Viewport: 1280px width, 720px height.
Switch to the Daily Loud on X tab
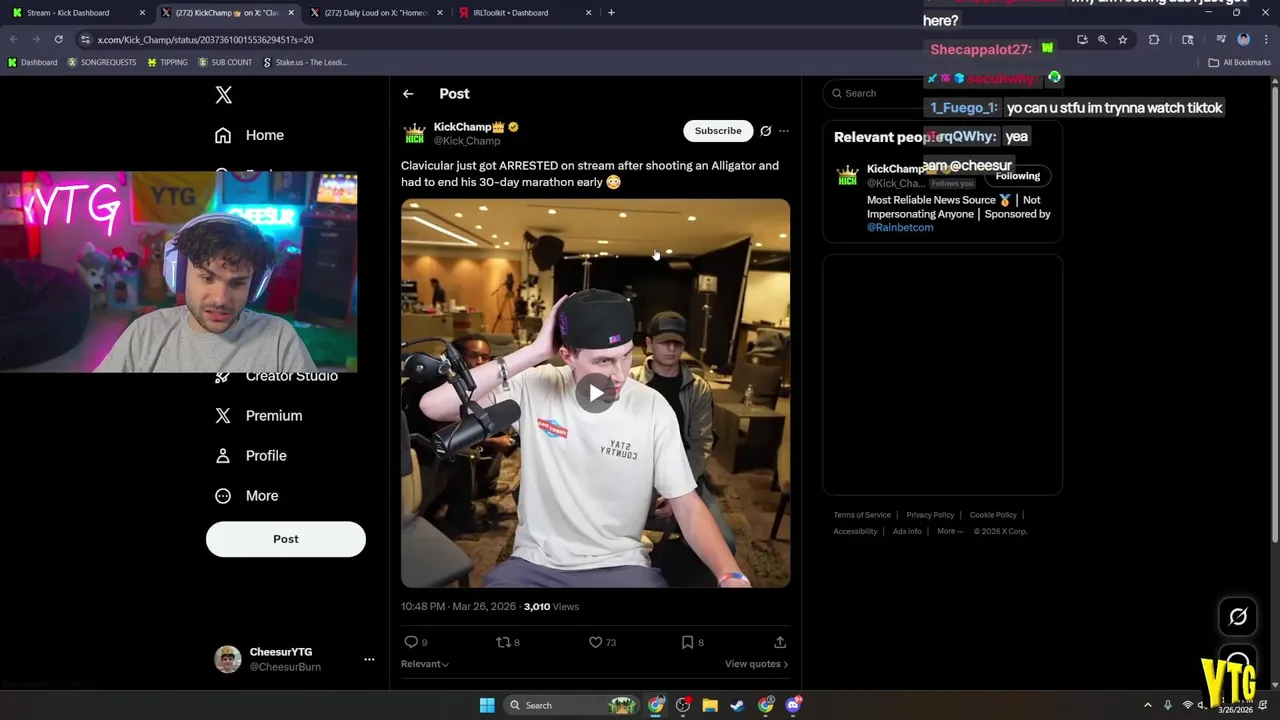click(375, 13)
